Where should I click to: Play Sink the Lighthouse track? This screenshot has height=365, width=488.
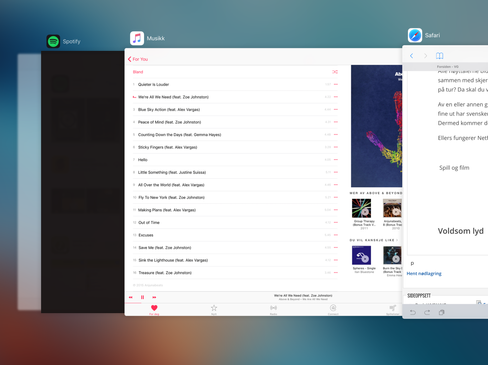236,260
